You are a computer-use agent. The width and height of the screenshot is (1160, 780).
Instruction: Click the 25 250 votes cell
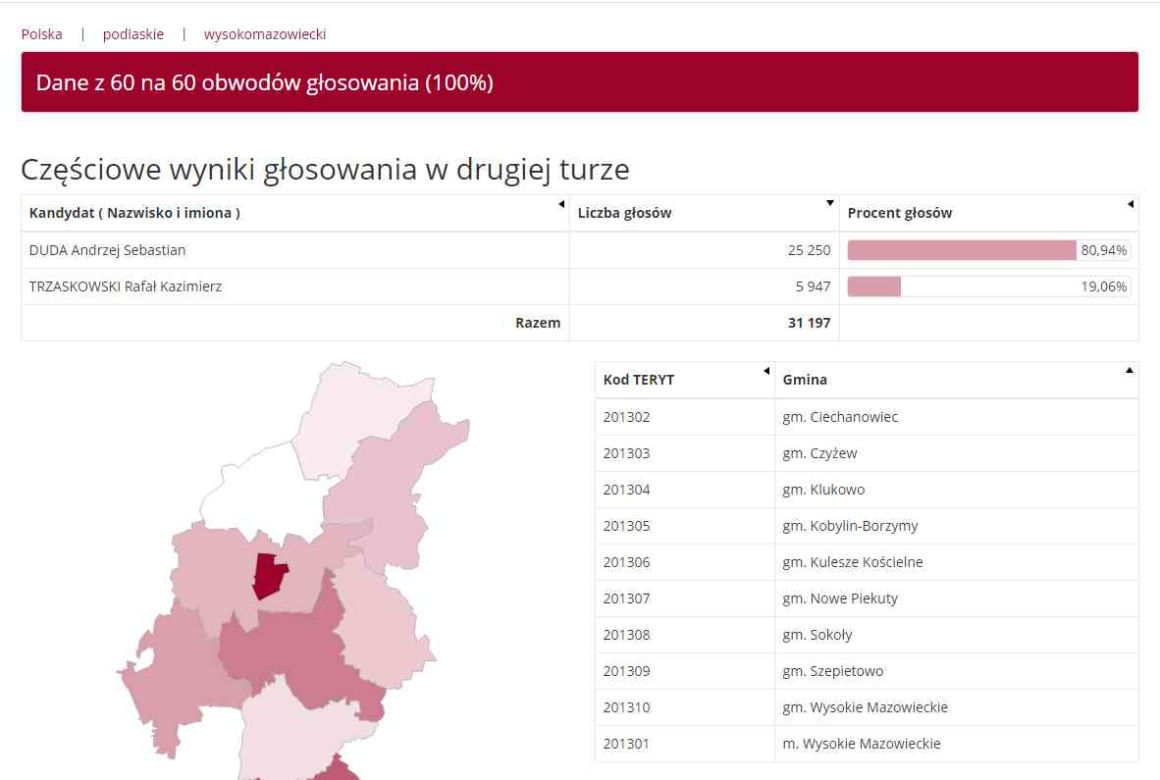(x=704, y=250)
